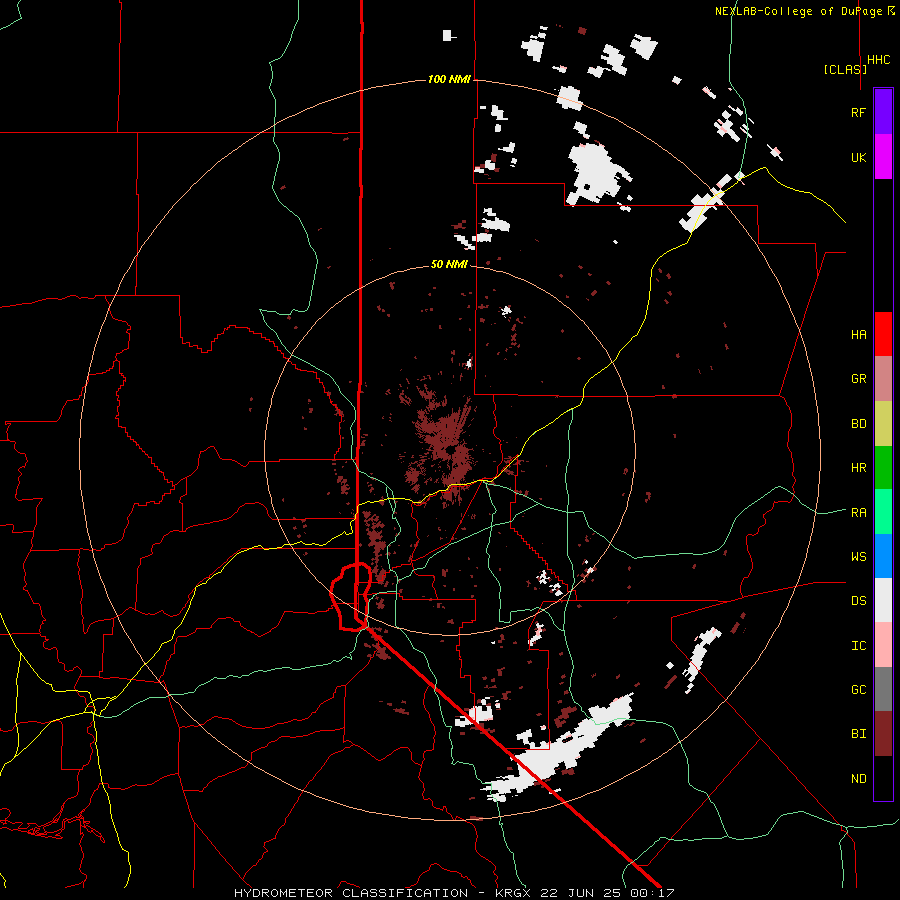Click the NEXLAB-College of DuPage credit text
The height and width of the screenshot is (900, 900).
point(798,11)
